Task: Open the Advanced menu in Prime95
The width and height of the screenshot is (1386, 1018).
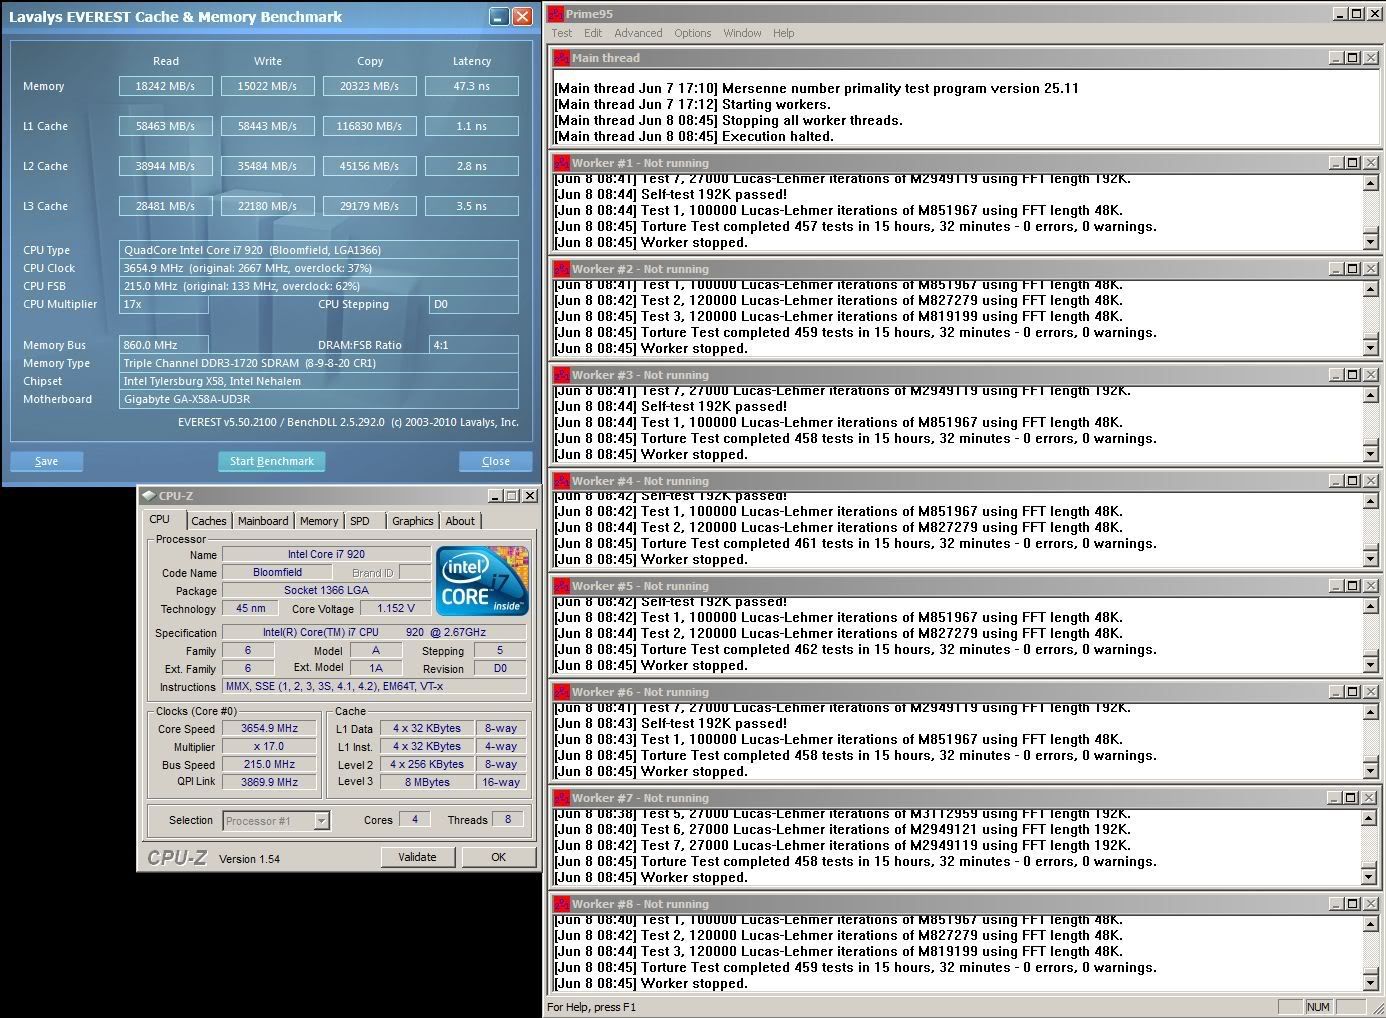Action: pos(638,33)
